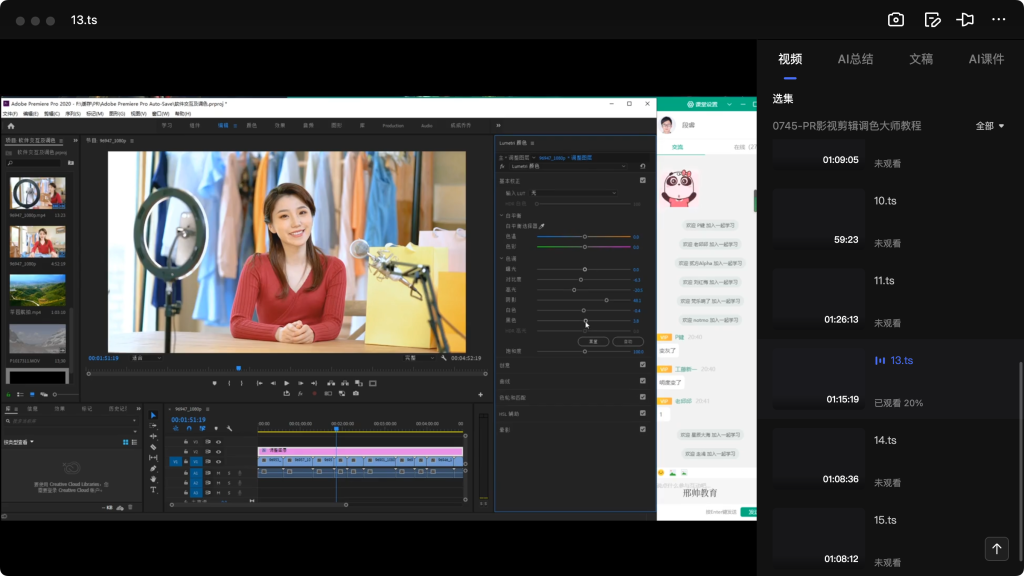Select the Selection tool in Premiere toolbar
The image size is (1024, 576).
[x=153, y=415]
